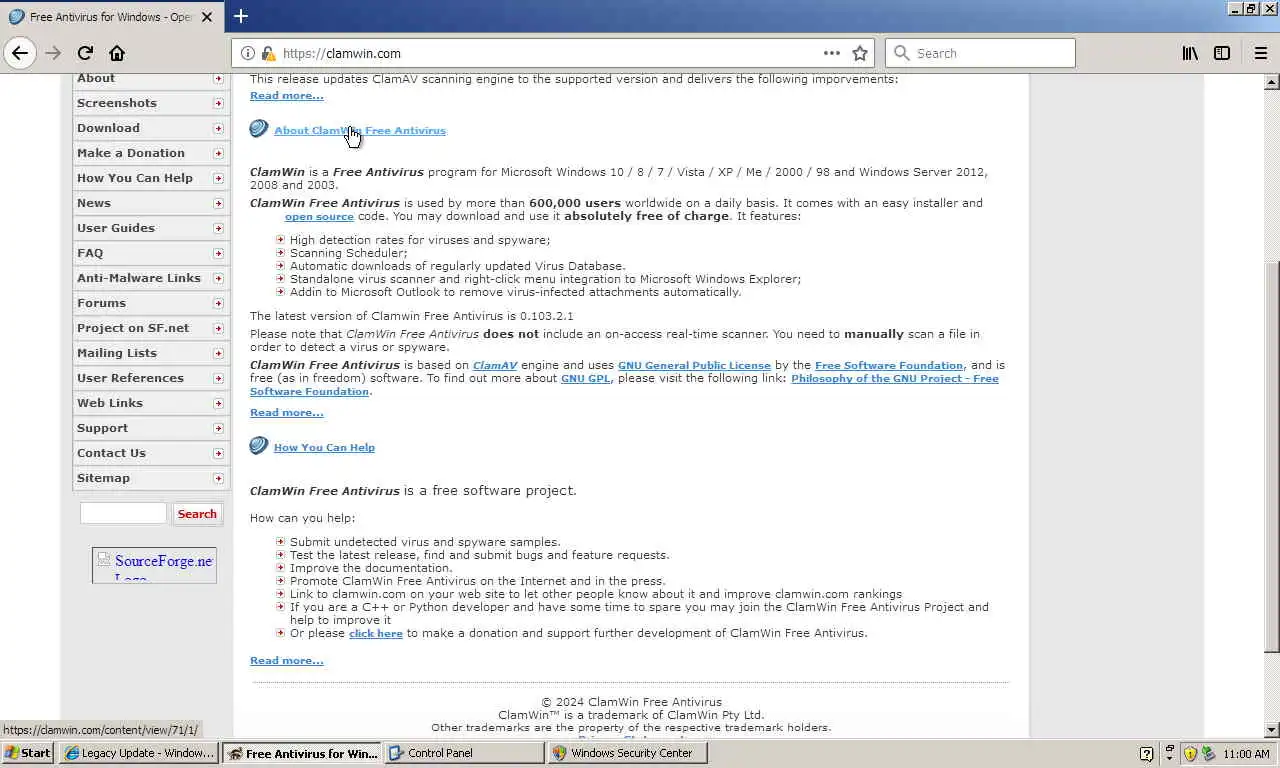Click Read more below the help list
The image size is (1280, 768).
pyautogui.click(x=287, y=660)
